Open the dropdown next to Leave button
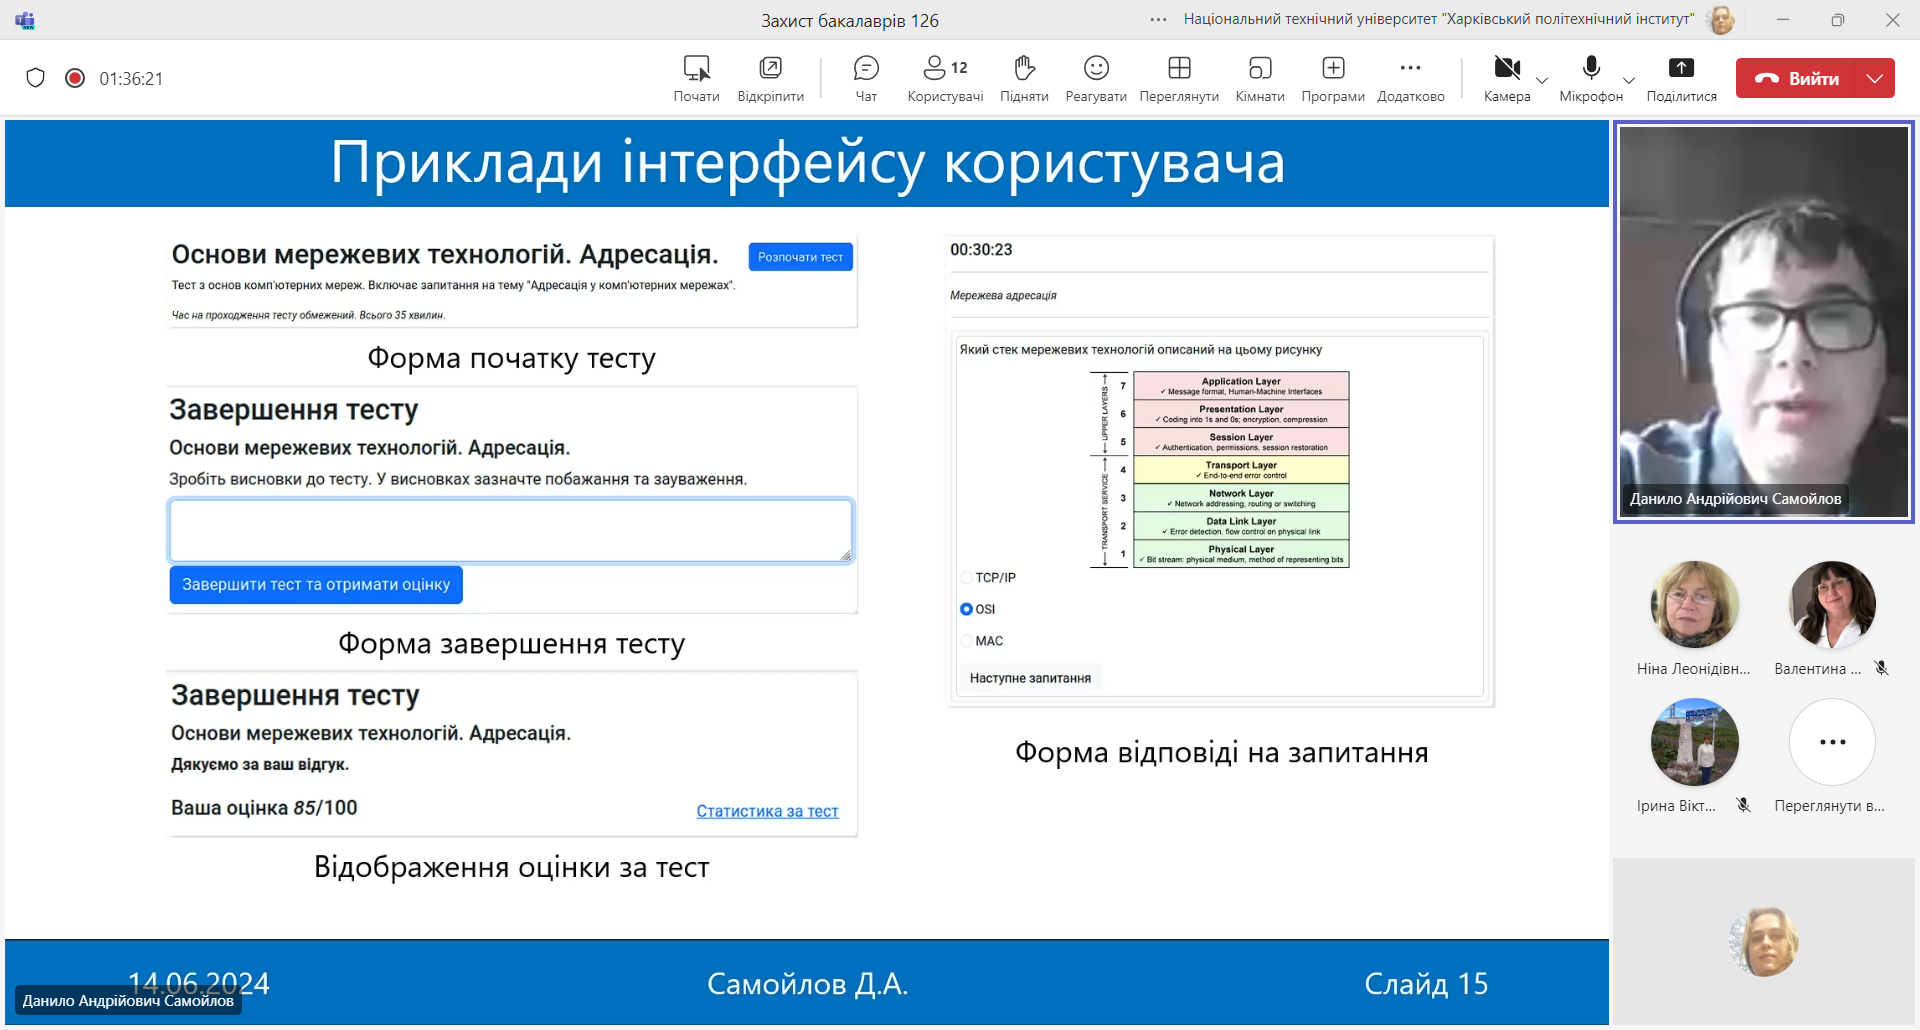Viewport: 1920px width, 1030px height. point(1875,78)
